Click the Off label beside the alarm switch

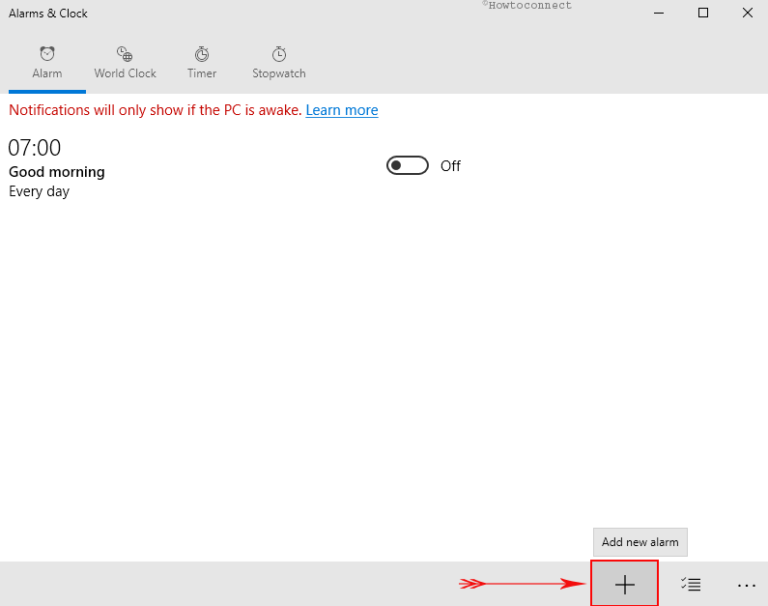pyautogui.click(x=450, y=166)
